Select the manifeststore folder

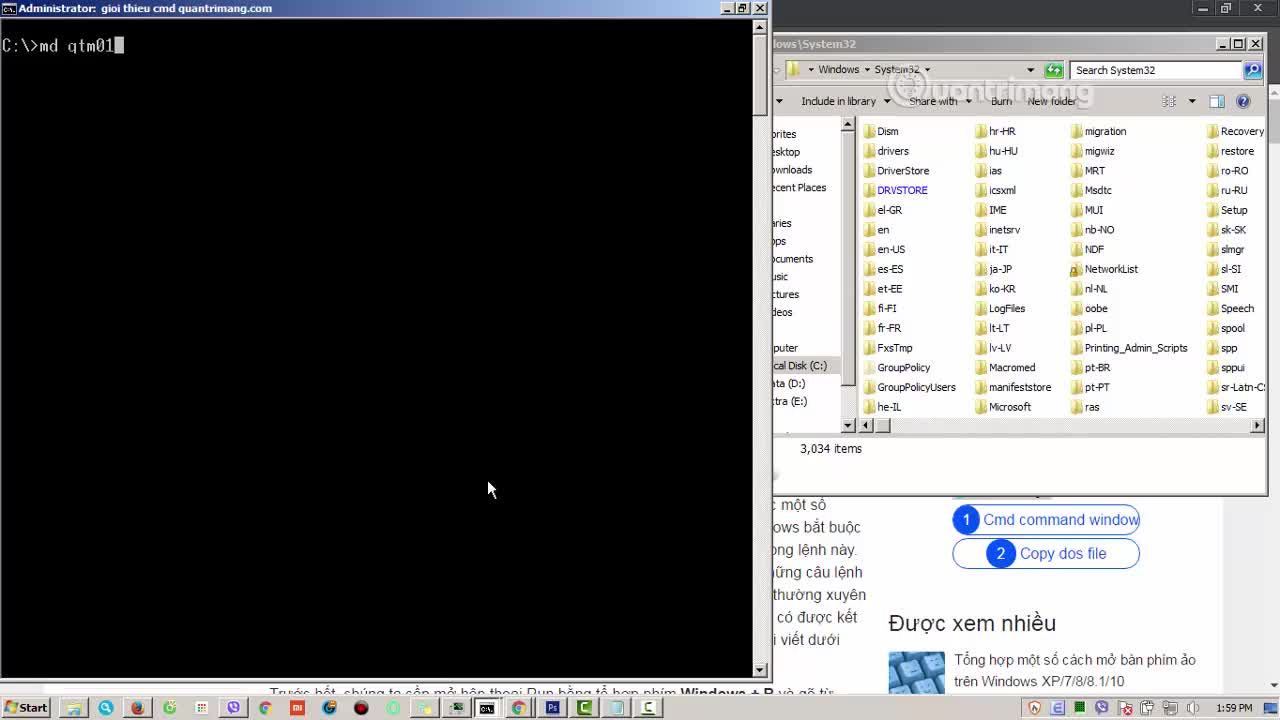[x=1012, y=387]
